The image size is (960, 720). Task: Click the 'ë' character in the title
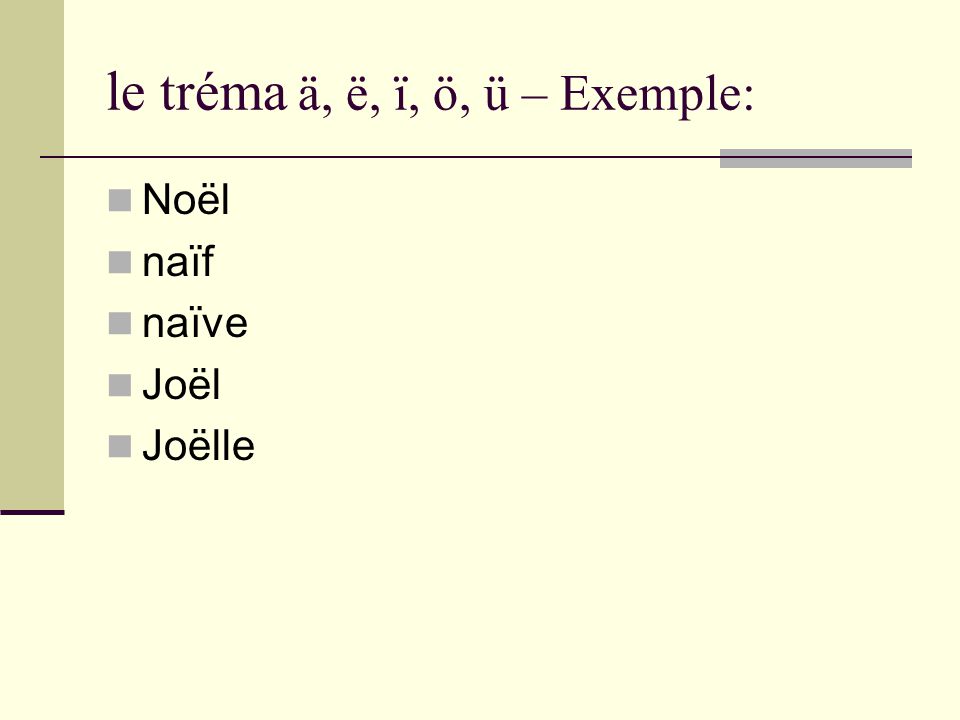[x=357, y=97]
